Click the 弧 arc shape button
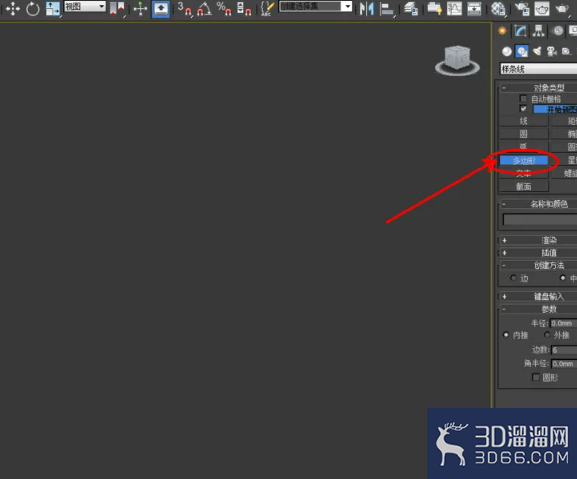Screen dimensions: 577x479 point(524,146)
